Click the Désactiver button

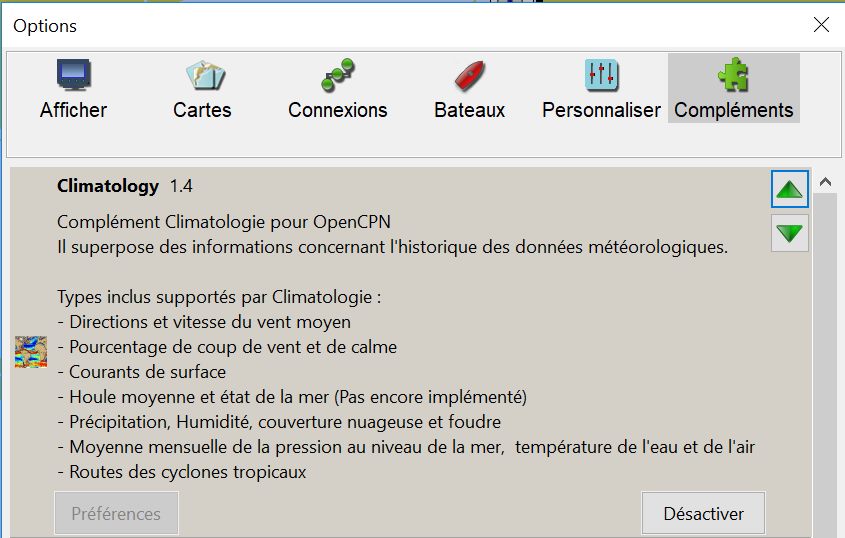tap(703, 513)
